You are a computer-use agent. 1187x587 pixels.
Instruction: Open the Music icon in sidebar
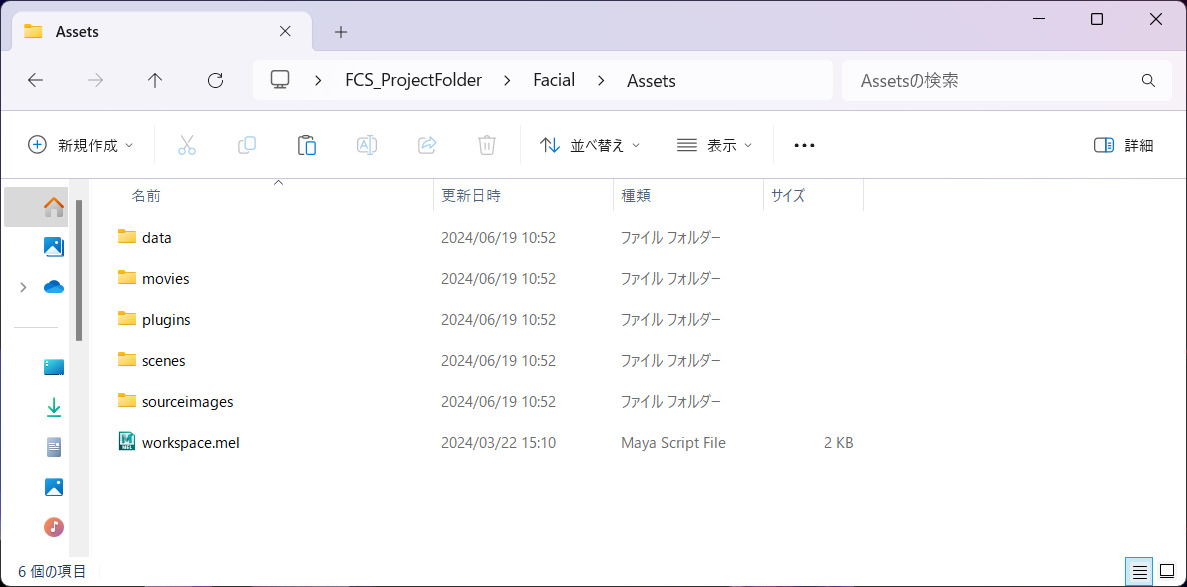54,527
